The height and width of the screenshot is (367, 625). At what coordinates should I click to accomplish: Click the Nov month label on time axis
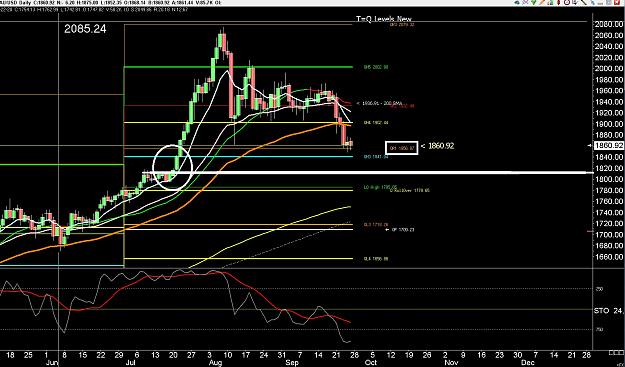[x=451, y=363]
